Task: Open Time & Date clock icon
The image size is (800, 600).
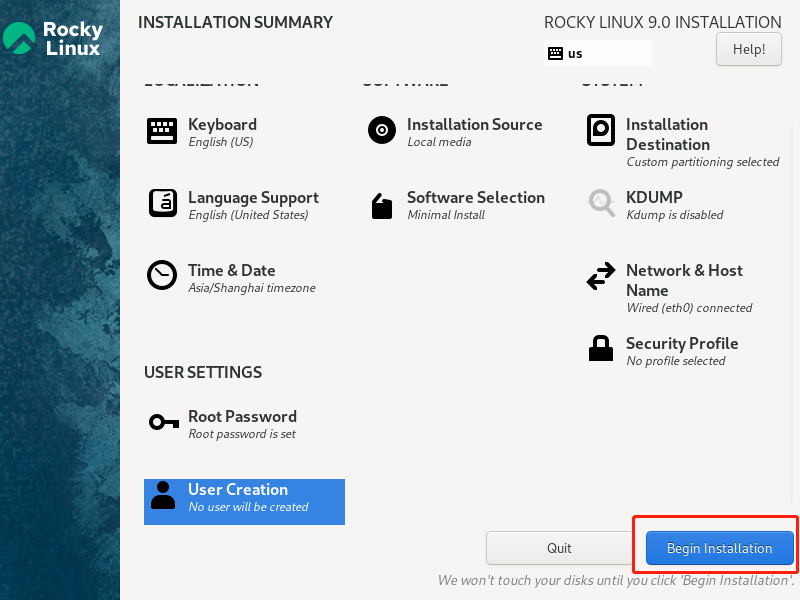Action: coord(162,275)
